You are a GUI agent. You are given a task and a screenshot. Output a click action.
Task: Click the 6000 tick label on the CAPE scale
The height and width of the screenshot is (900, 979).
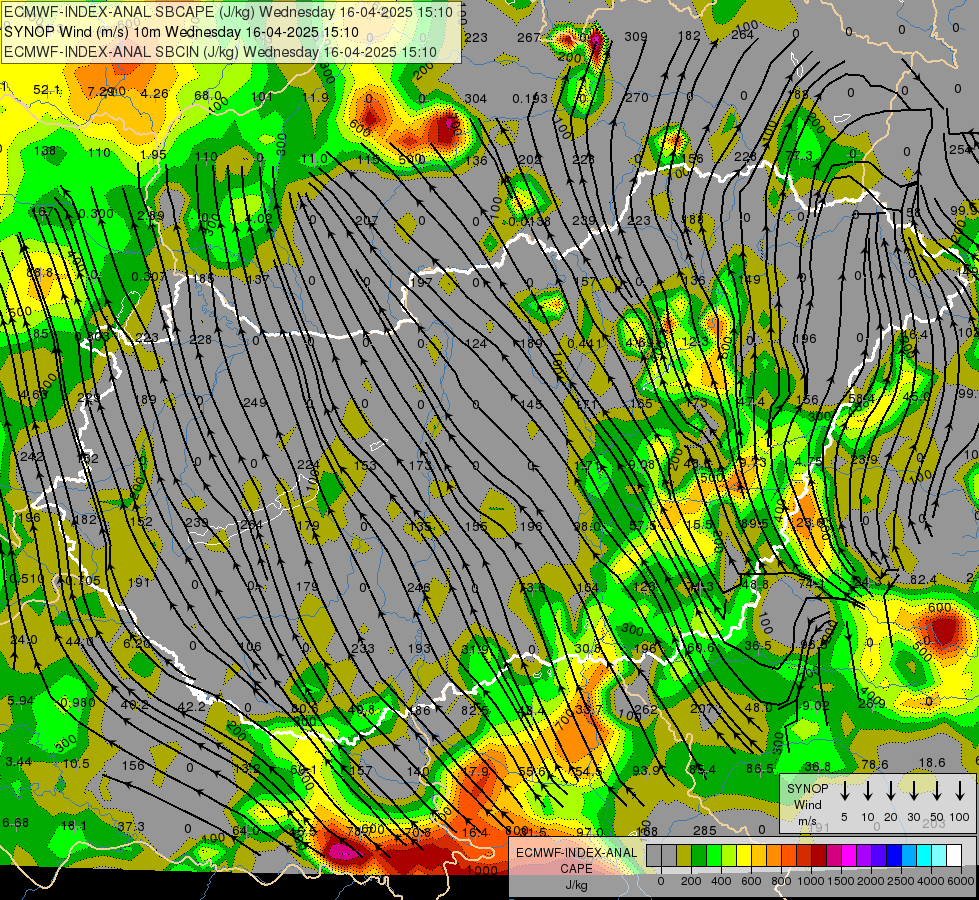point(962,881)
